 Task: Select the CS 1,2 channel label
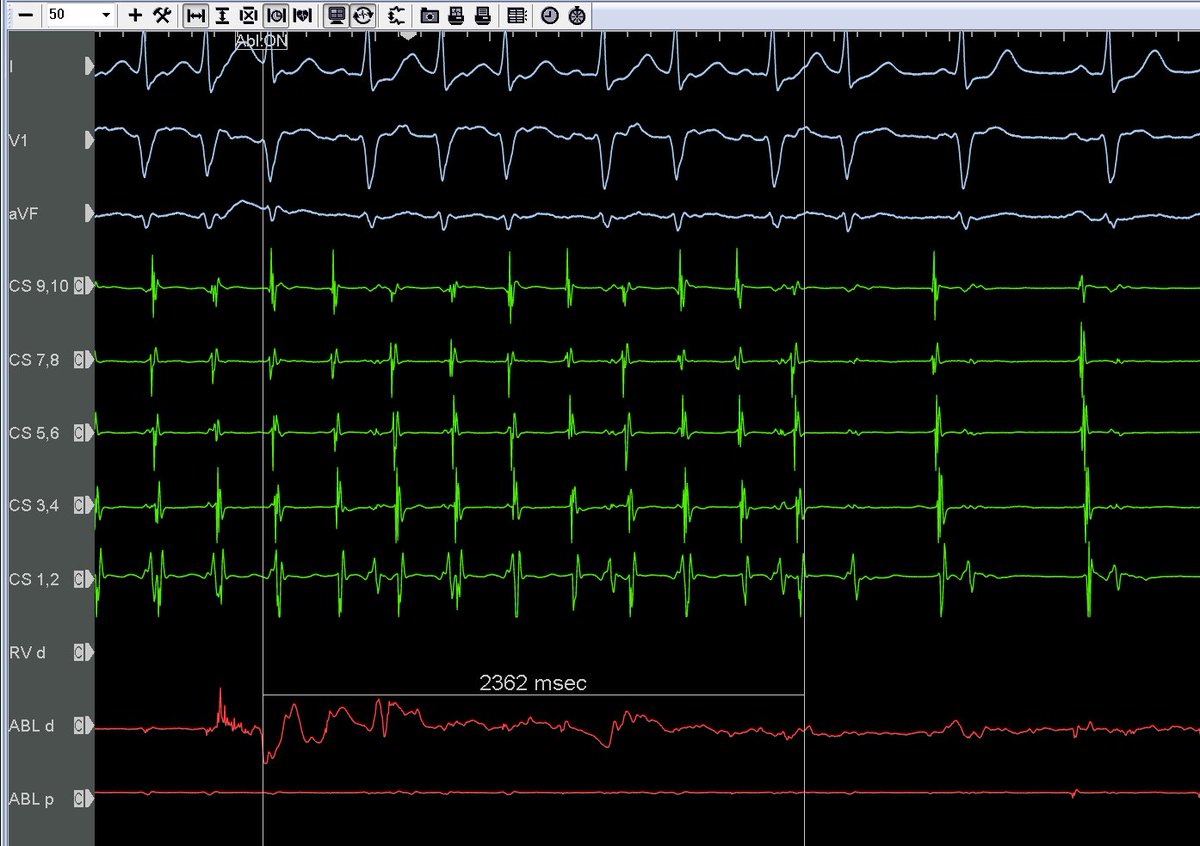[33, 579]
